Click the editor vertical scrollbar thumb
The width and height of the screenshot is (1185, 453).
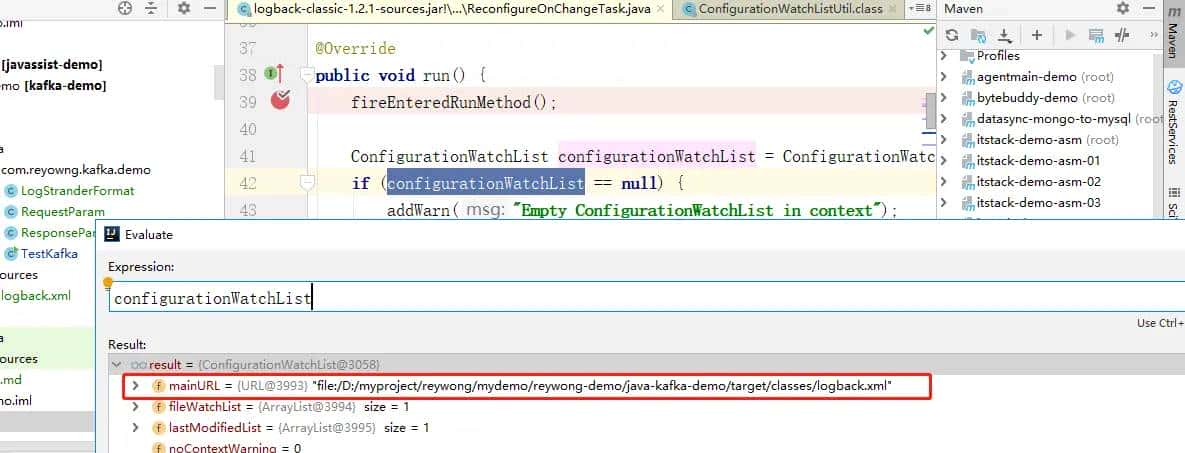[x=931, y=112]
